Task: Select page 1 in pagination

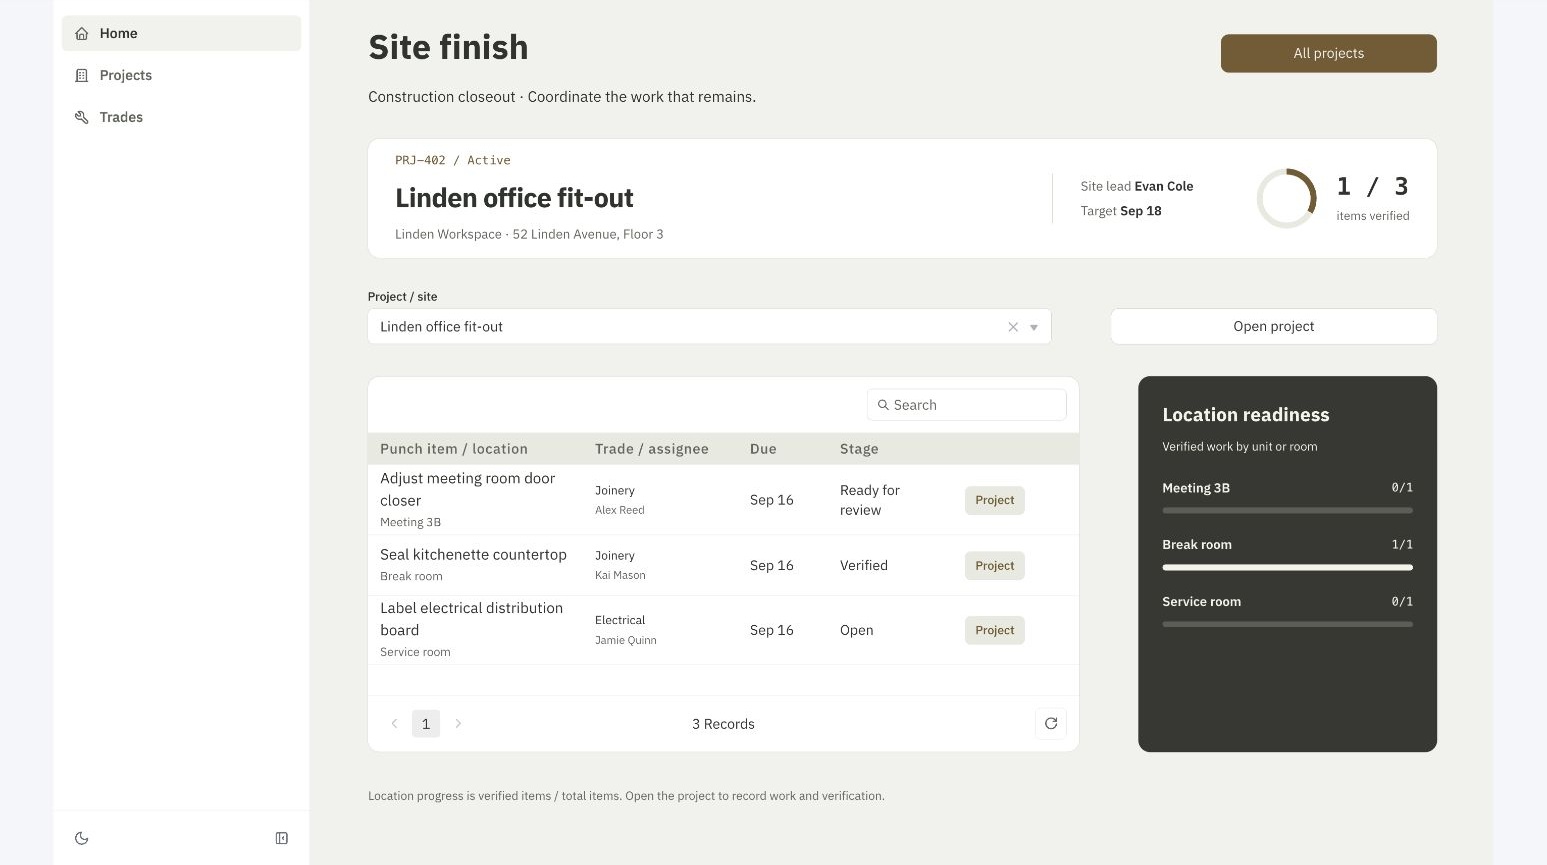Action: [x=426, y=724]
